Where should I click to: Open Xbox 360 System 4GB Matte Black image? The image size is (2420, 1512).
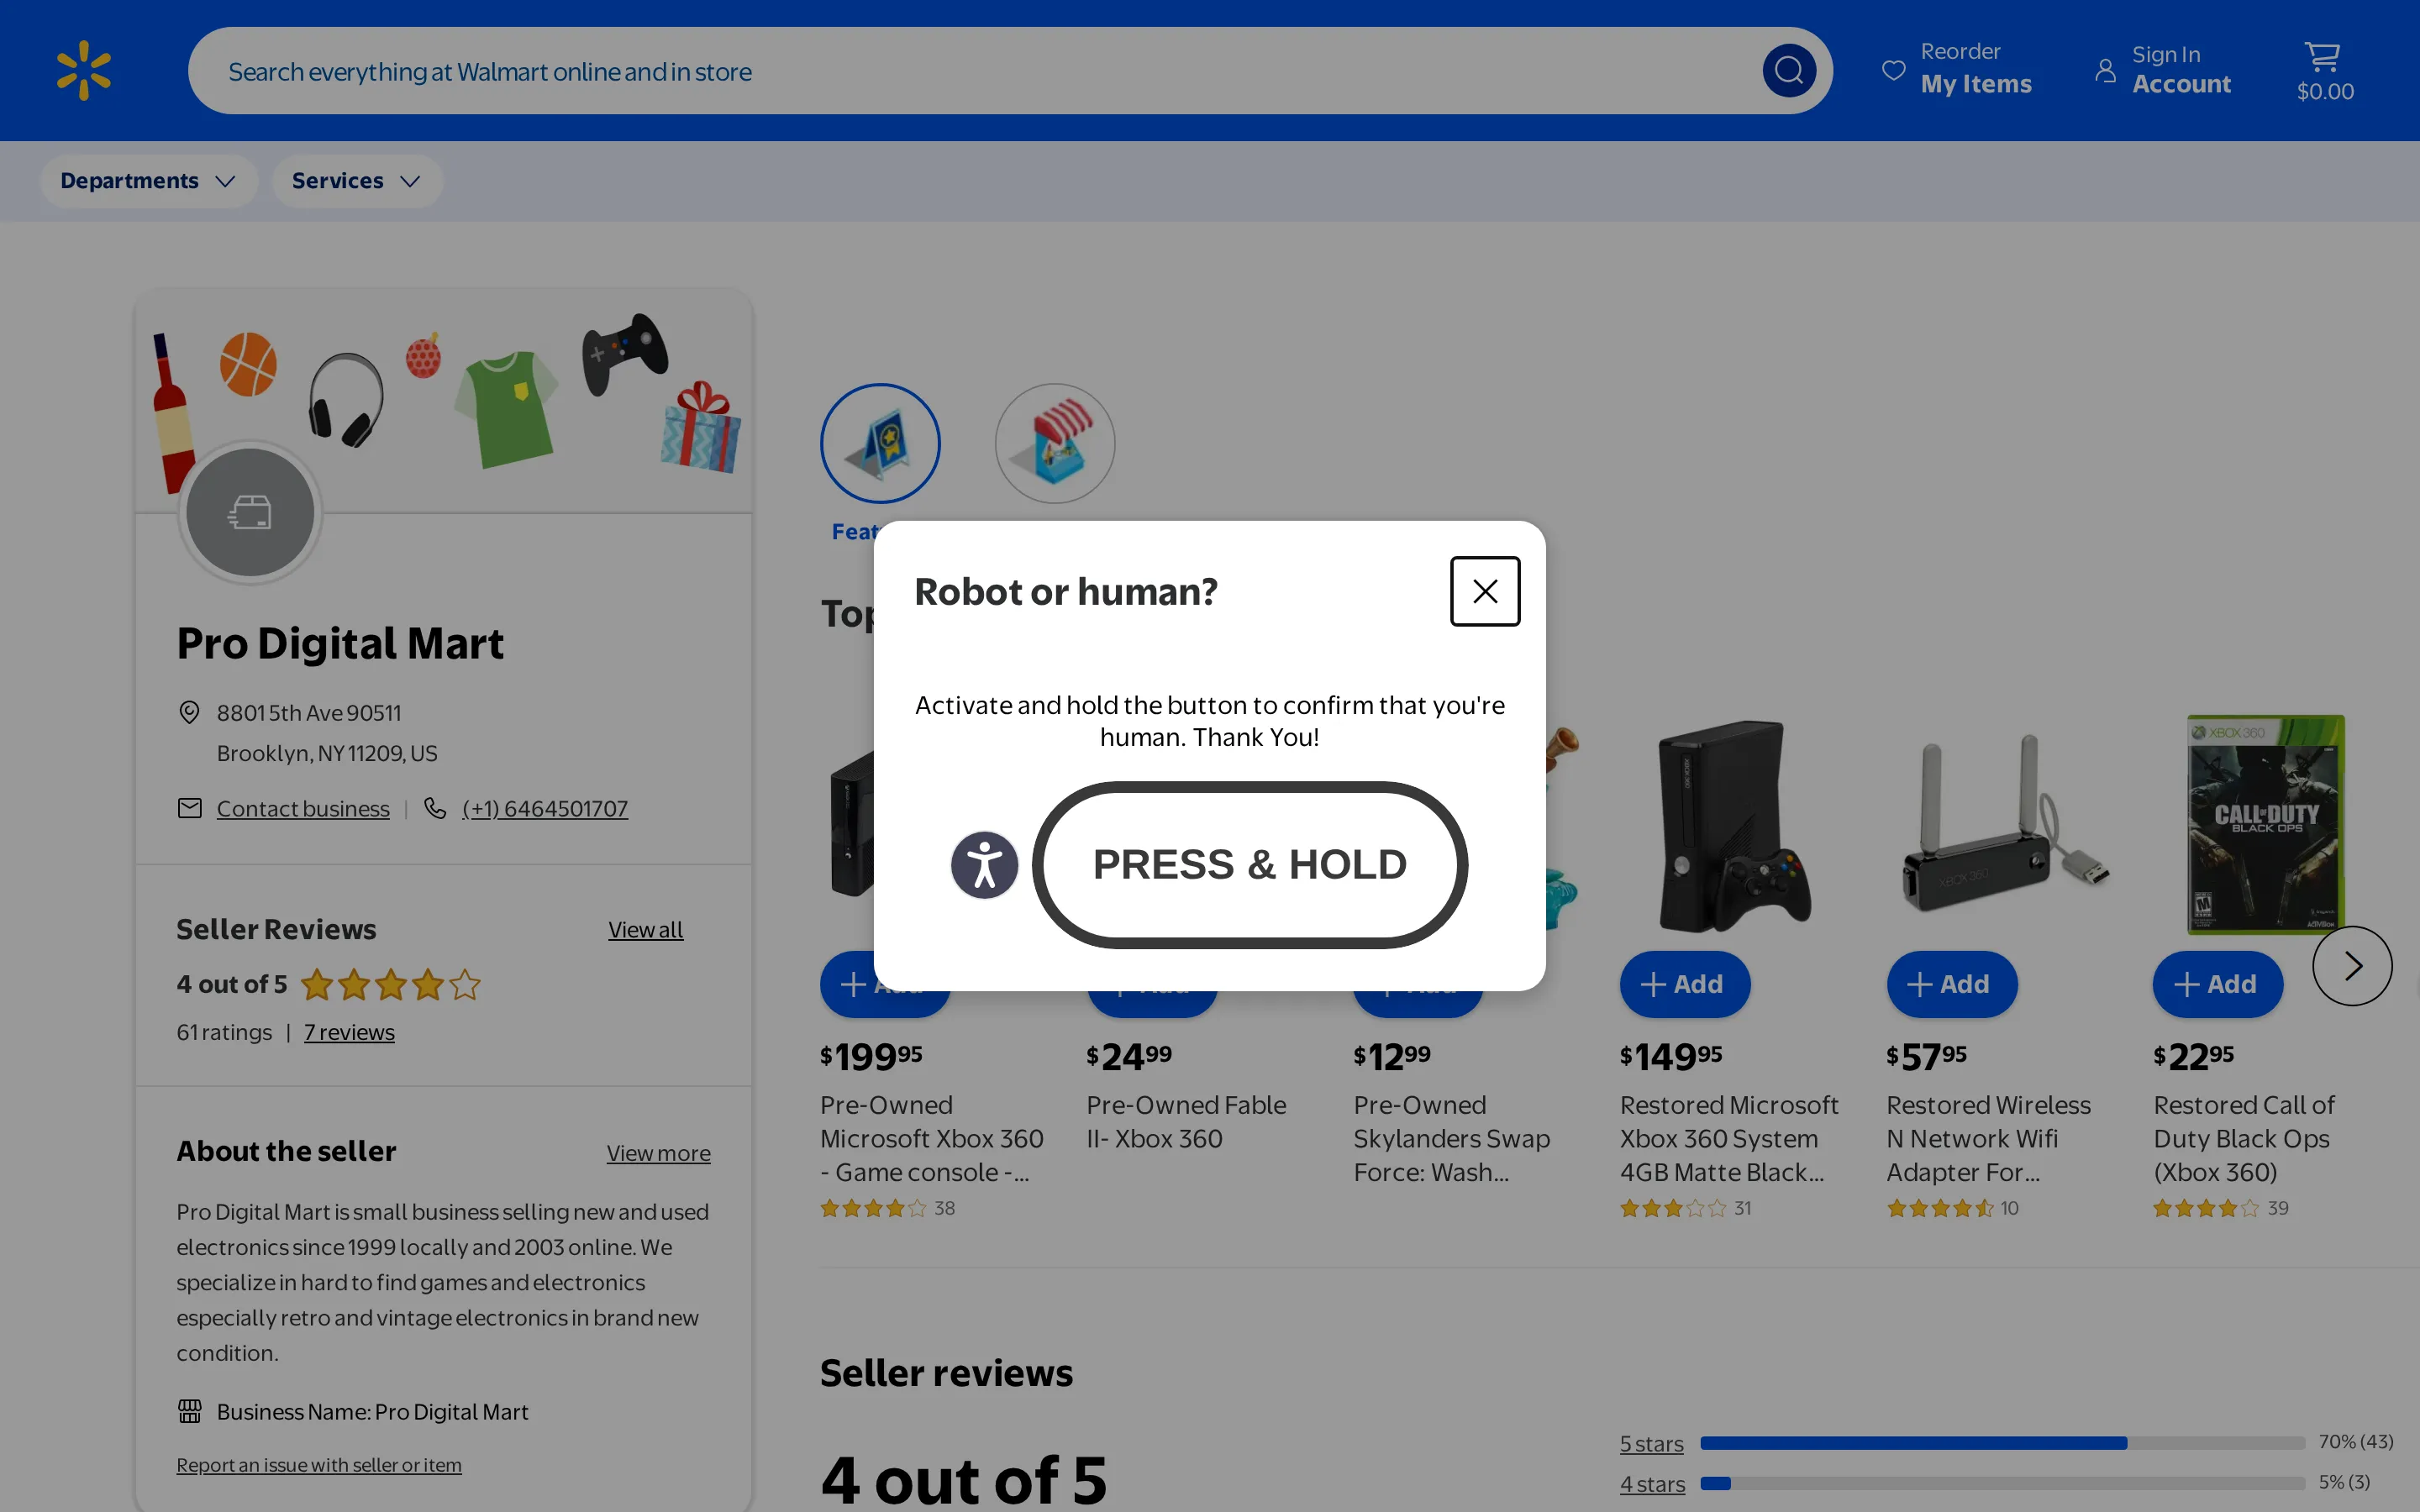coord(1734,825)
